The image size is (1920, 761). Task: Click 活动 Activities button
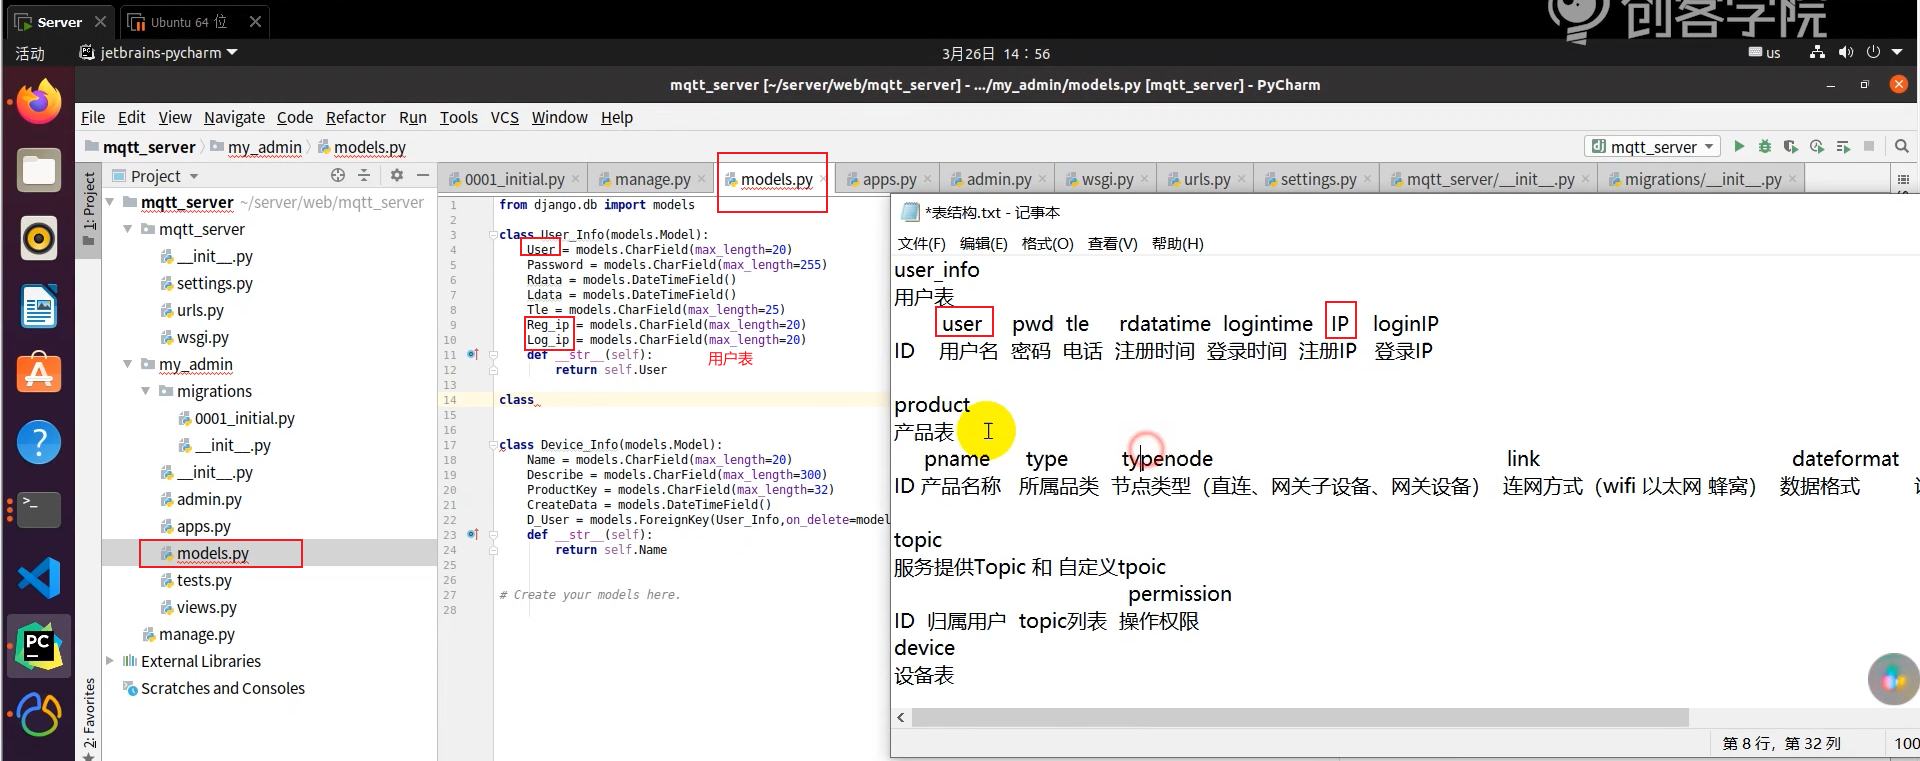(30, 53)
